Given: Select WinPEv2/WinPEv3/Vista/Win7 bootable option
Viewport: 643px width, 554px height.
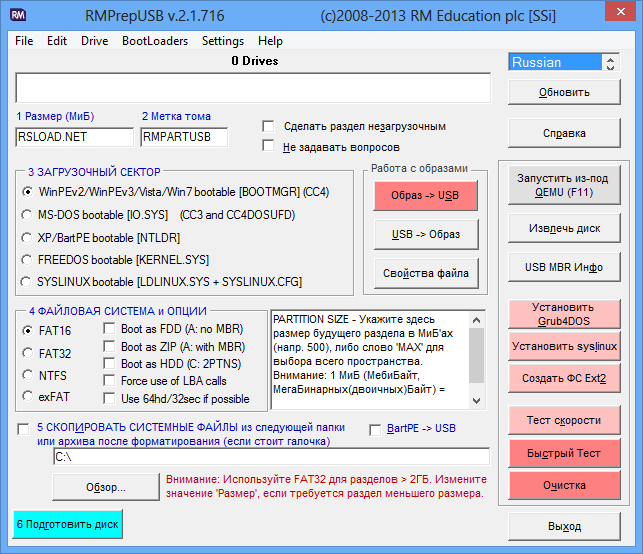Looking at the screenshot, I should click(27, 192).
